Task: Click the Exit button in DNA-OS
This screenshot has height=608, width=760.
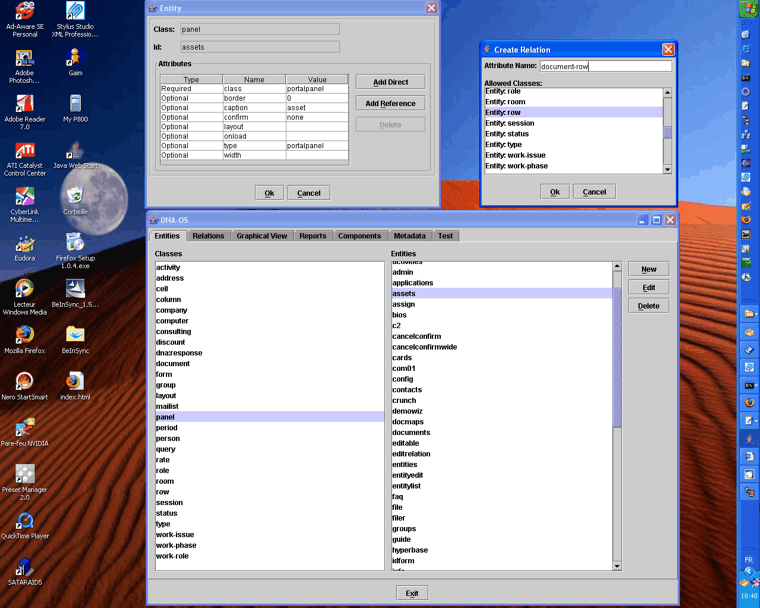Action: (x=412, y=593)
